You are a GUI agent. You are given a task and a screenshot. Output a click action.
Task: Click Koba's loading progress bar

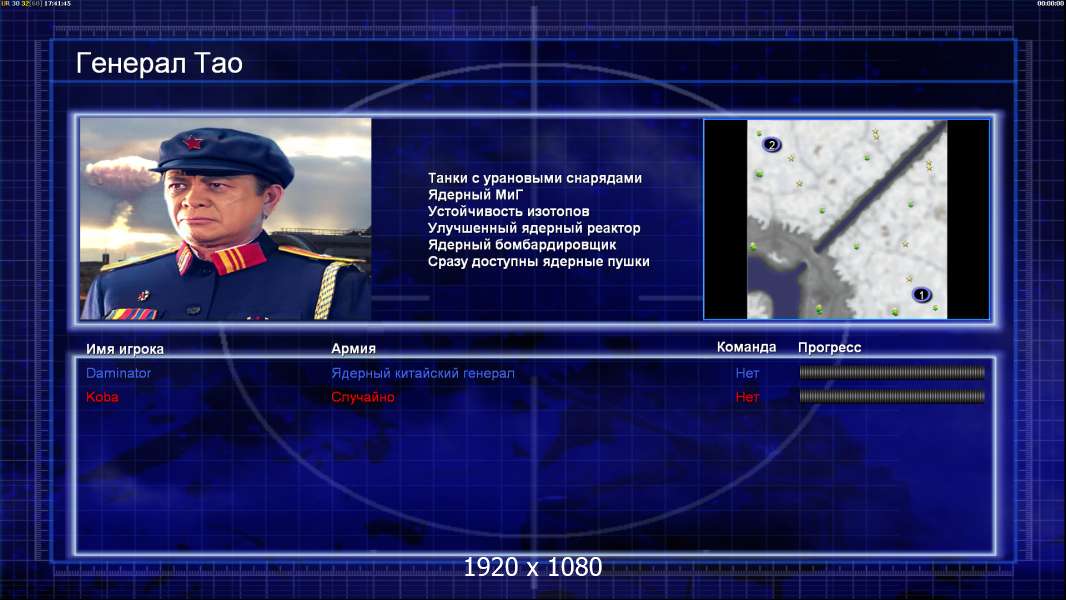click(x=892, y=396)
